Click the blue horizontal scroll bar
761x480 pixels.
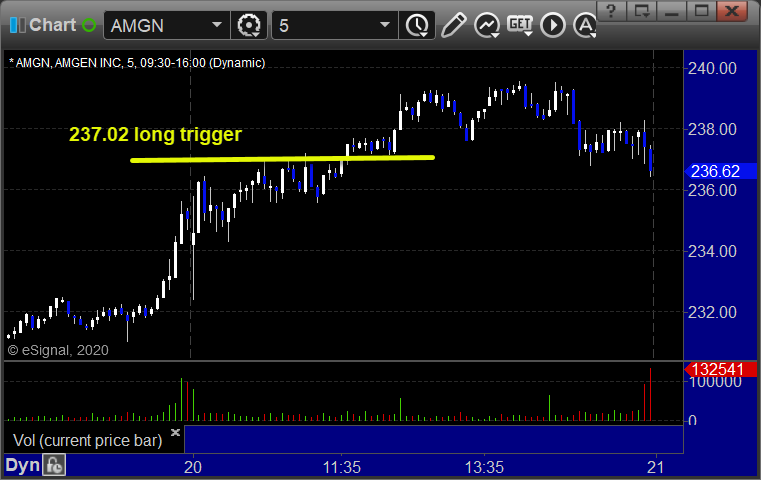tap(434, 439)
